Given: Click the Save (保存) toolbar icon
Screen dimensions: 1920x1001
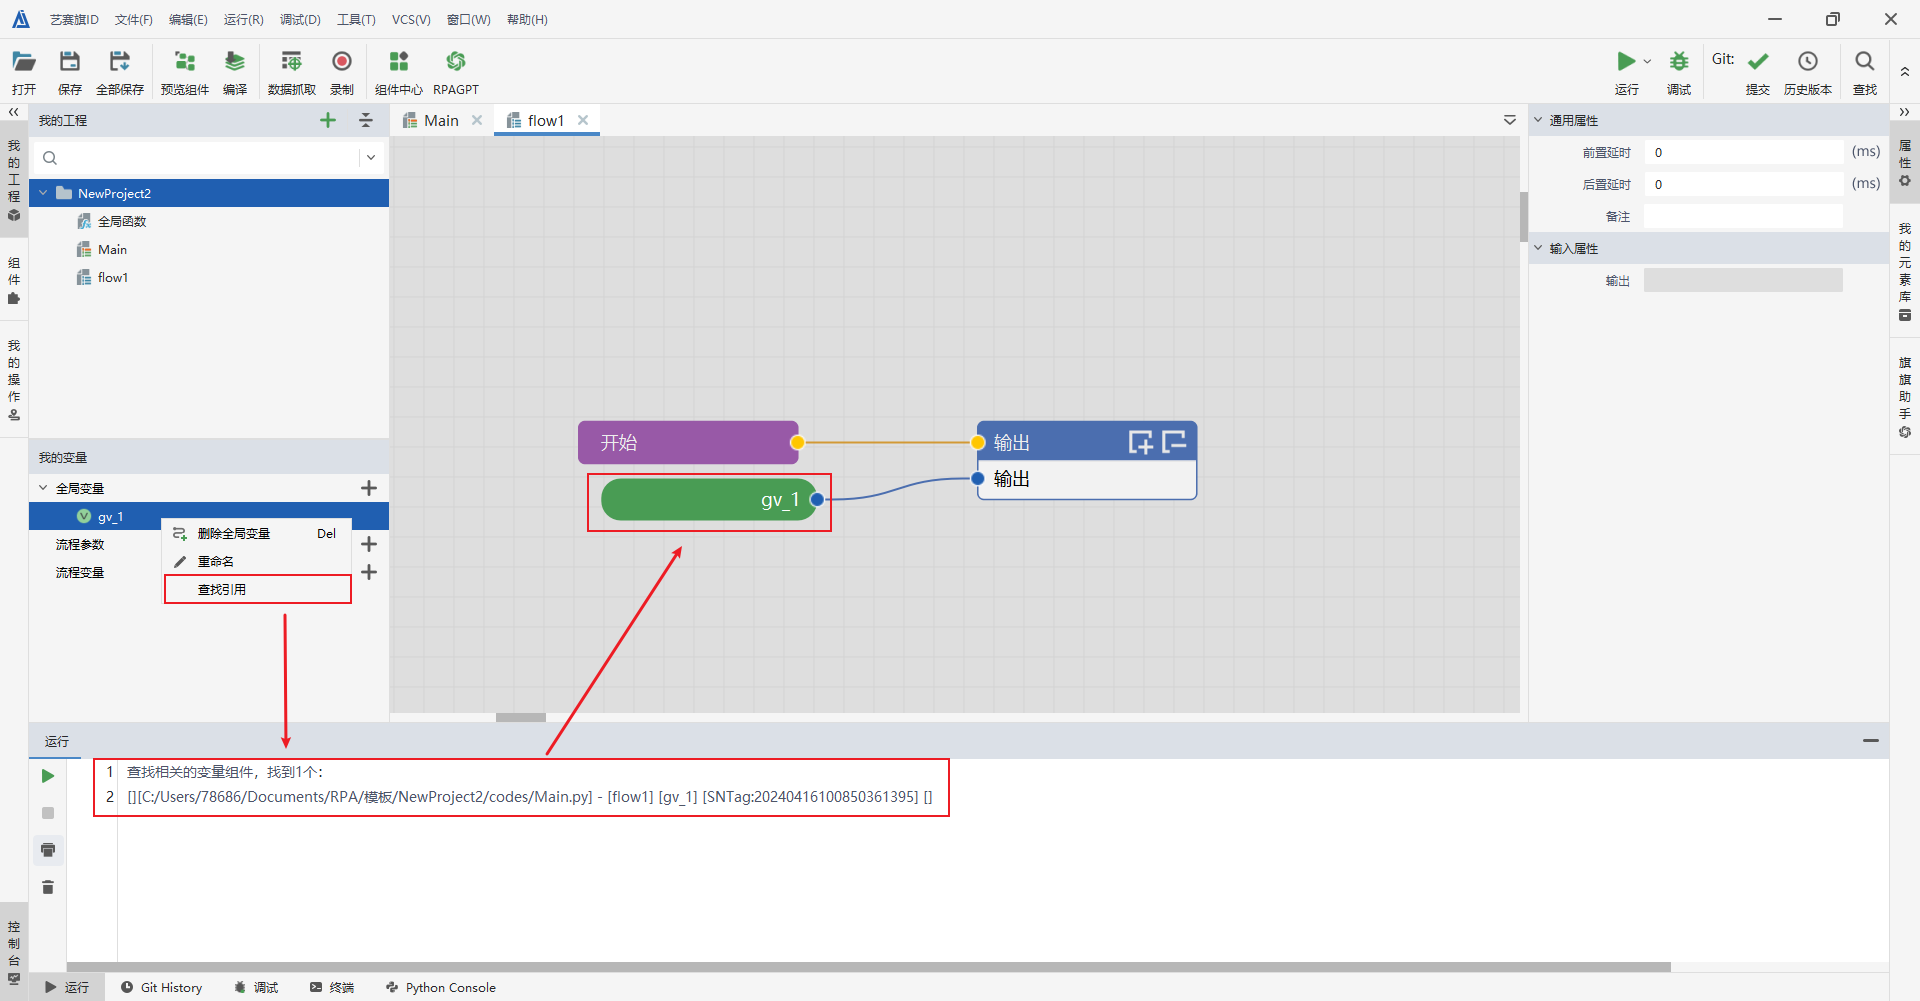Looking at the screenshot, I should pos(70,62).
